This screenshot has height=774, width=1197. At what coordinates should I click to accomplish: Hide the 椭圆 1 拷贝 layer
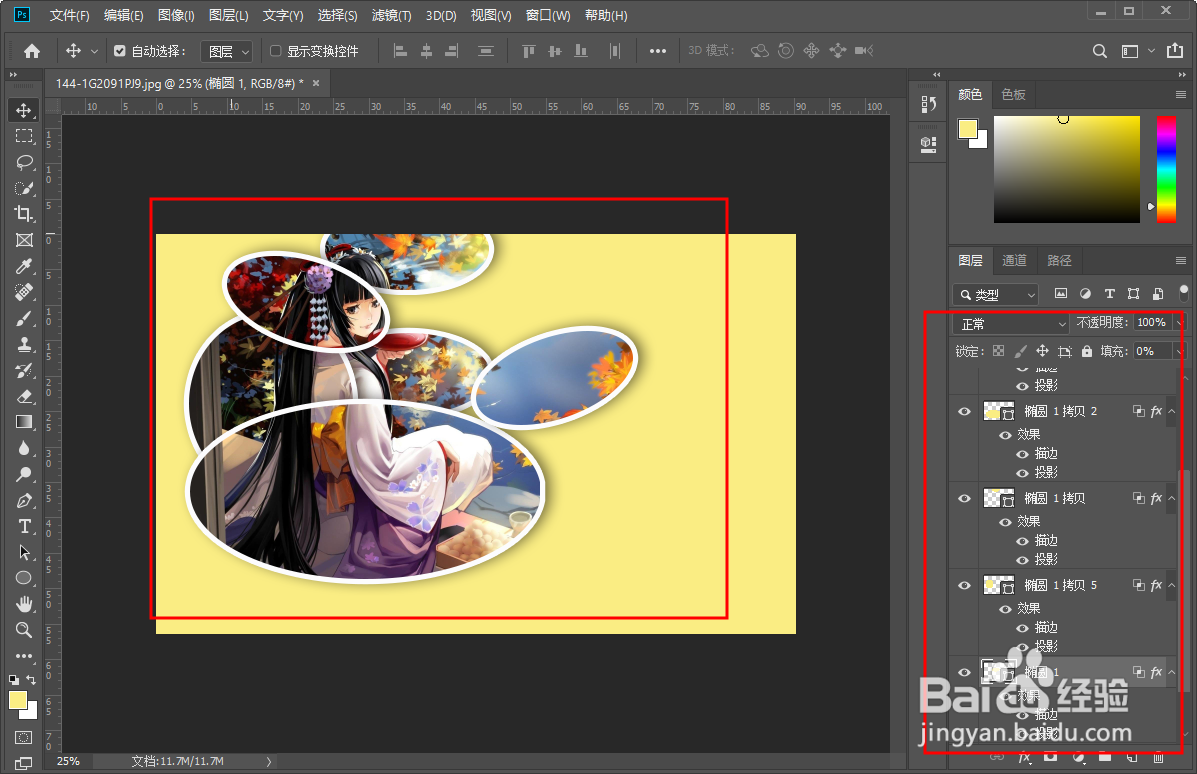coord(964,498)
